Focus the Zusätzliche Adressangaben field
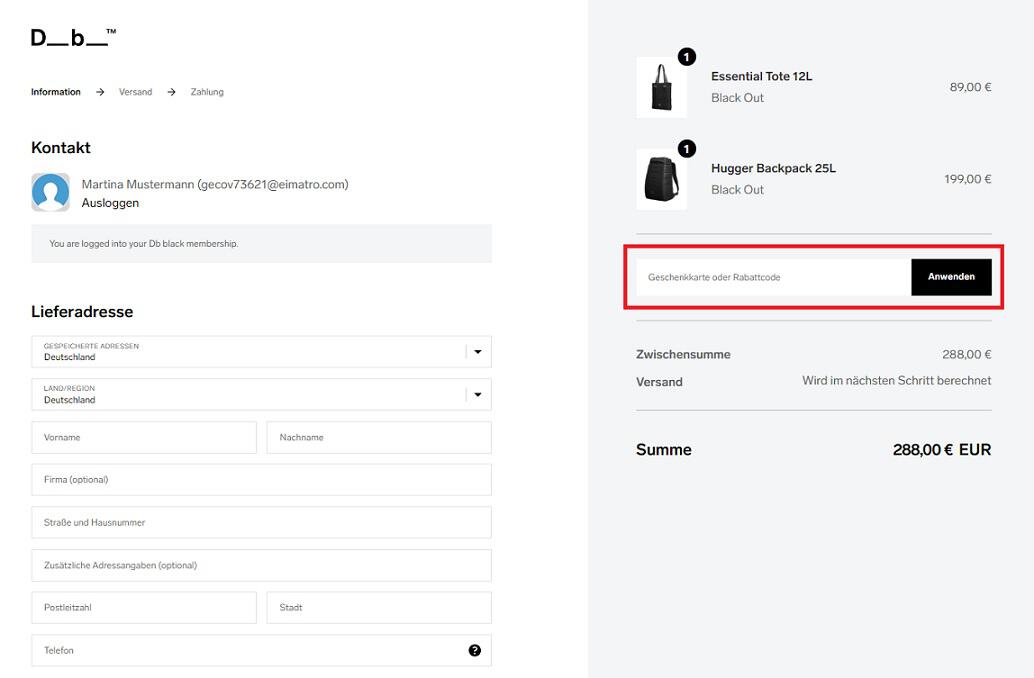 click(x=261, y=565)
